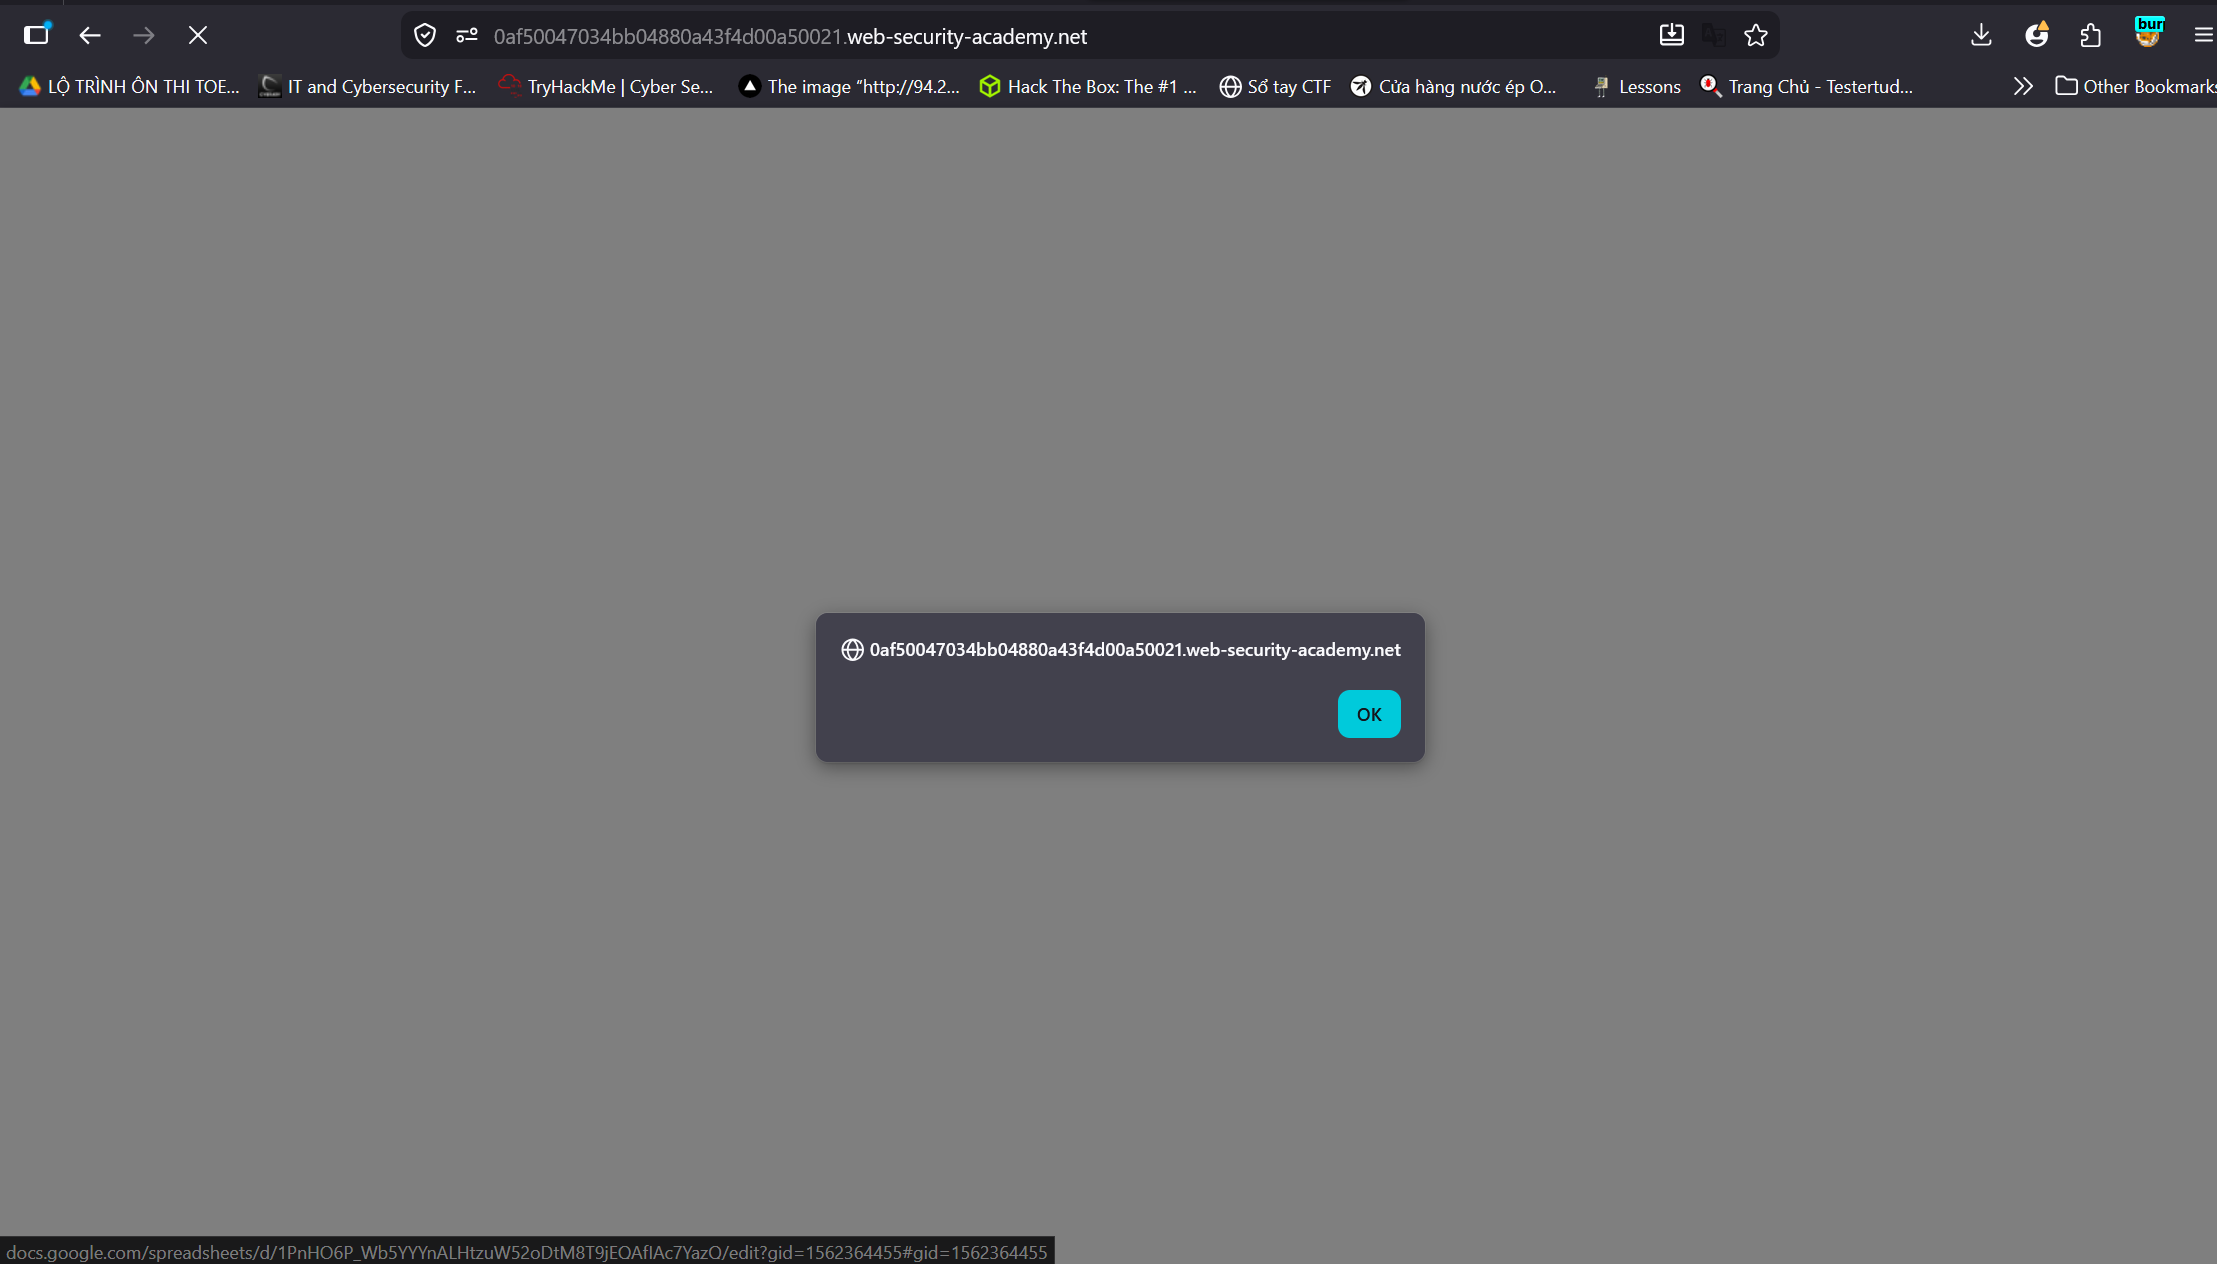Open The image http://94.2... bookmark
The image size is (2217, 1264).
pyautogui.click(x=850, y=87)
